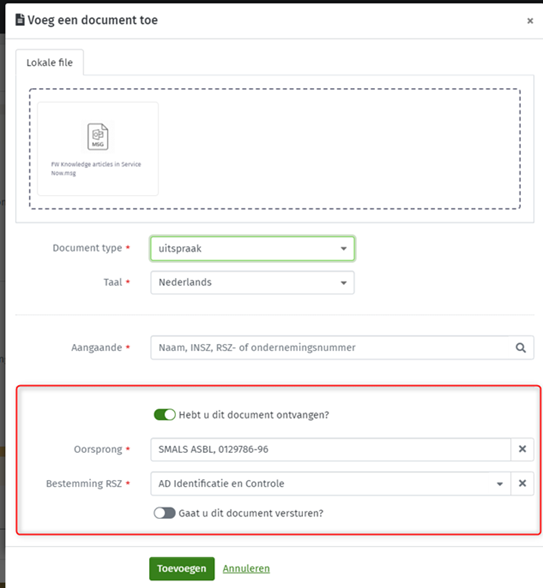
Task: Enable 'Gaat u dit document versturen?' switch
Action: coord(164,513)
